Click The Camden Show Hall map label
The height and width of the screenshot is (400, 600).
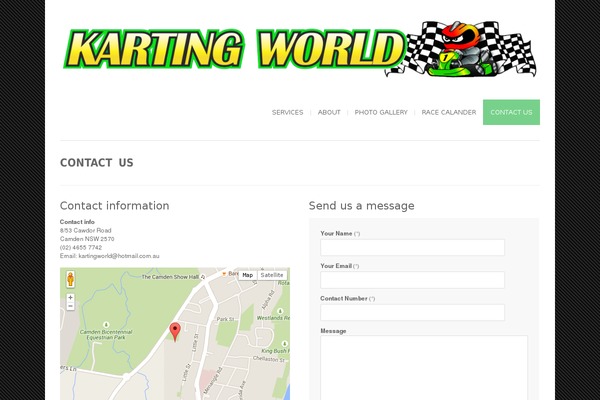click(x=170, y=277)
